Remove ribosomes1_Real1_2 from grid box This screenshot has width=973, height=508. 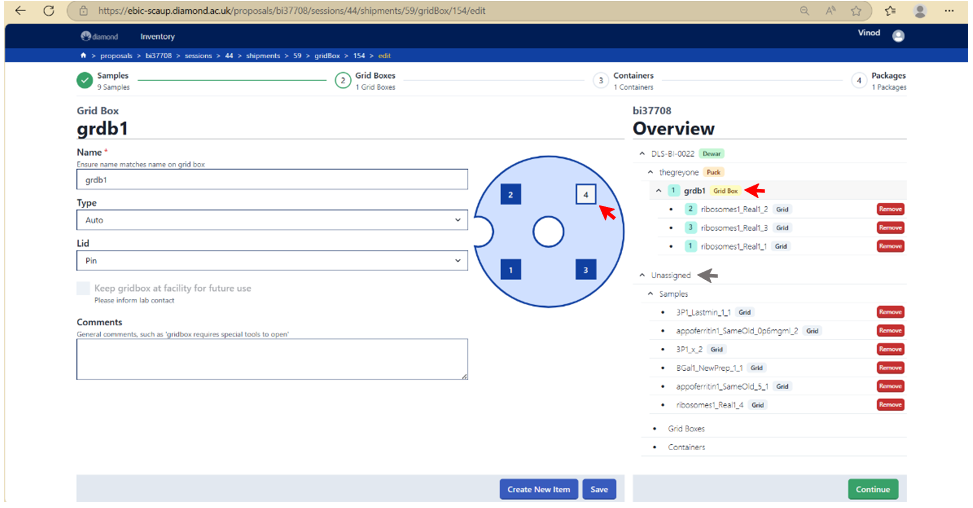[x=890, y=210]
